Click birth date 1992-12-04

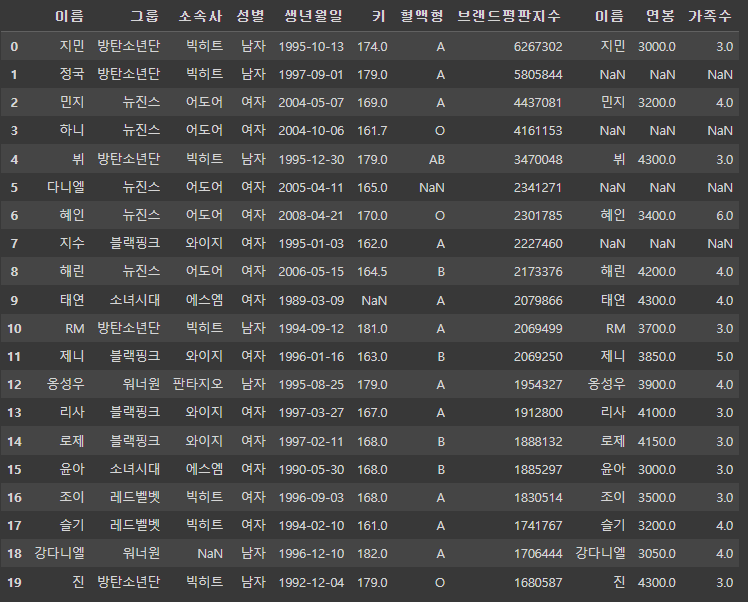pyautogui.click(x=311, y=582)
